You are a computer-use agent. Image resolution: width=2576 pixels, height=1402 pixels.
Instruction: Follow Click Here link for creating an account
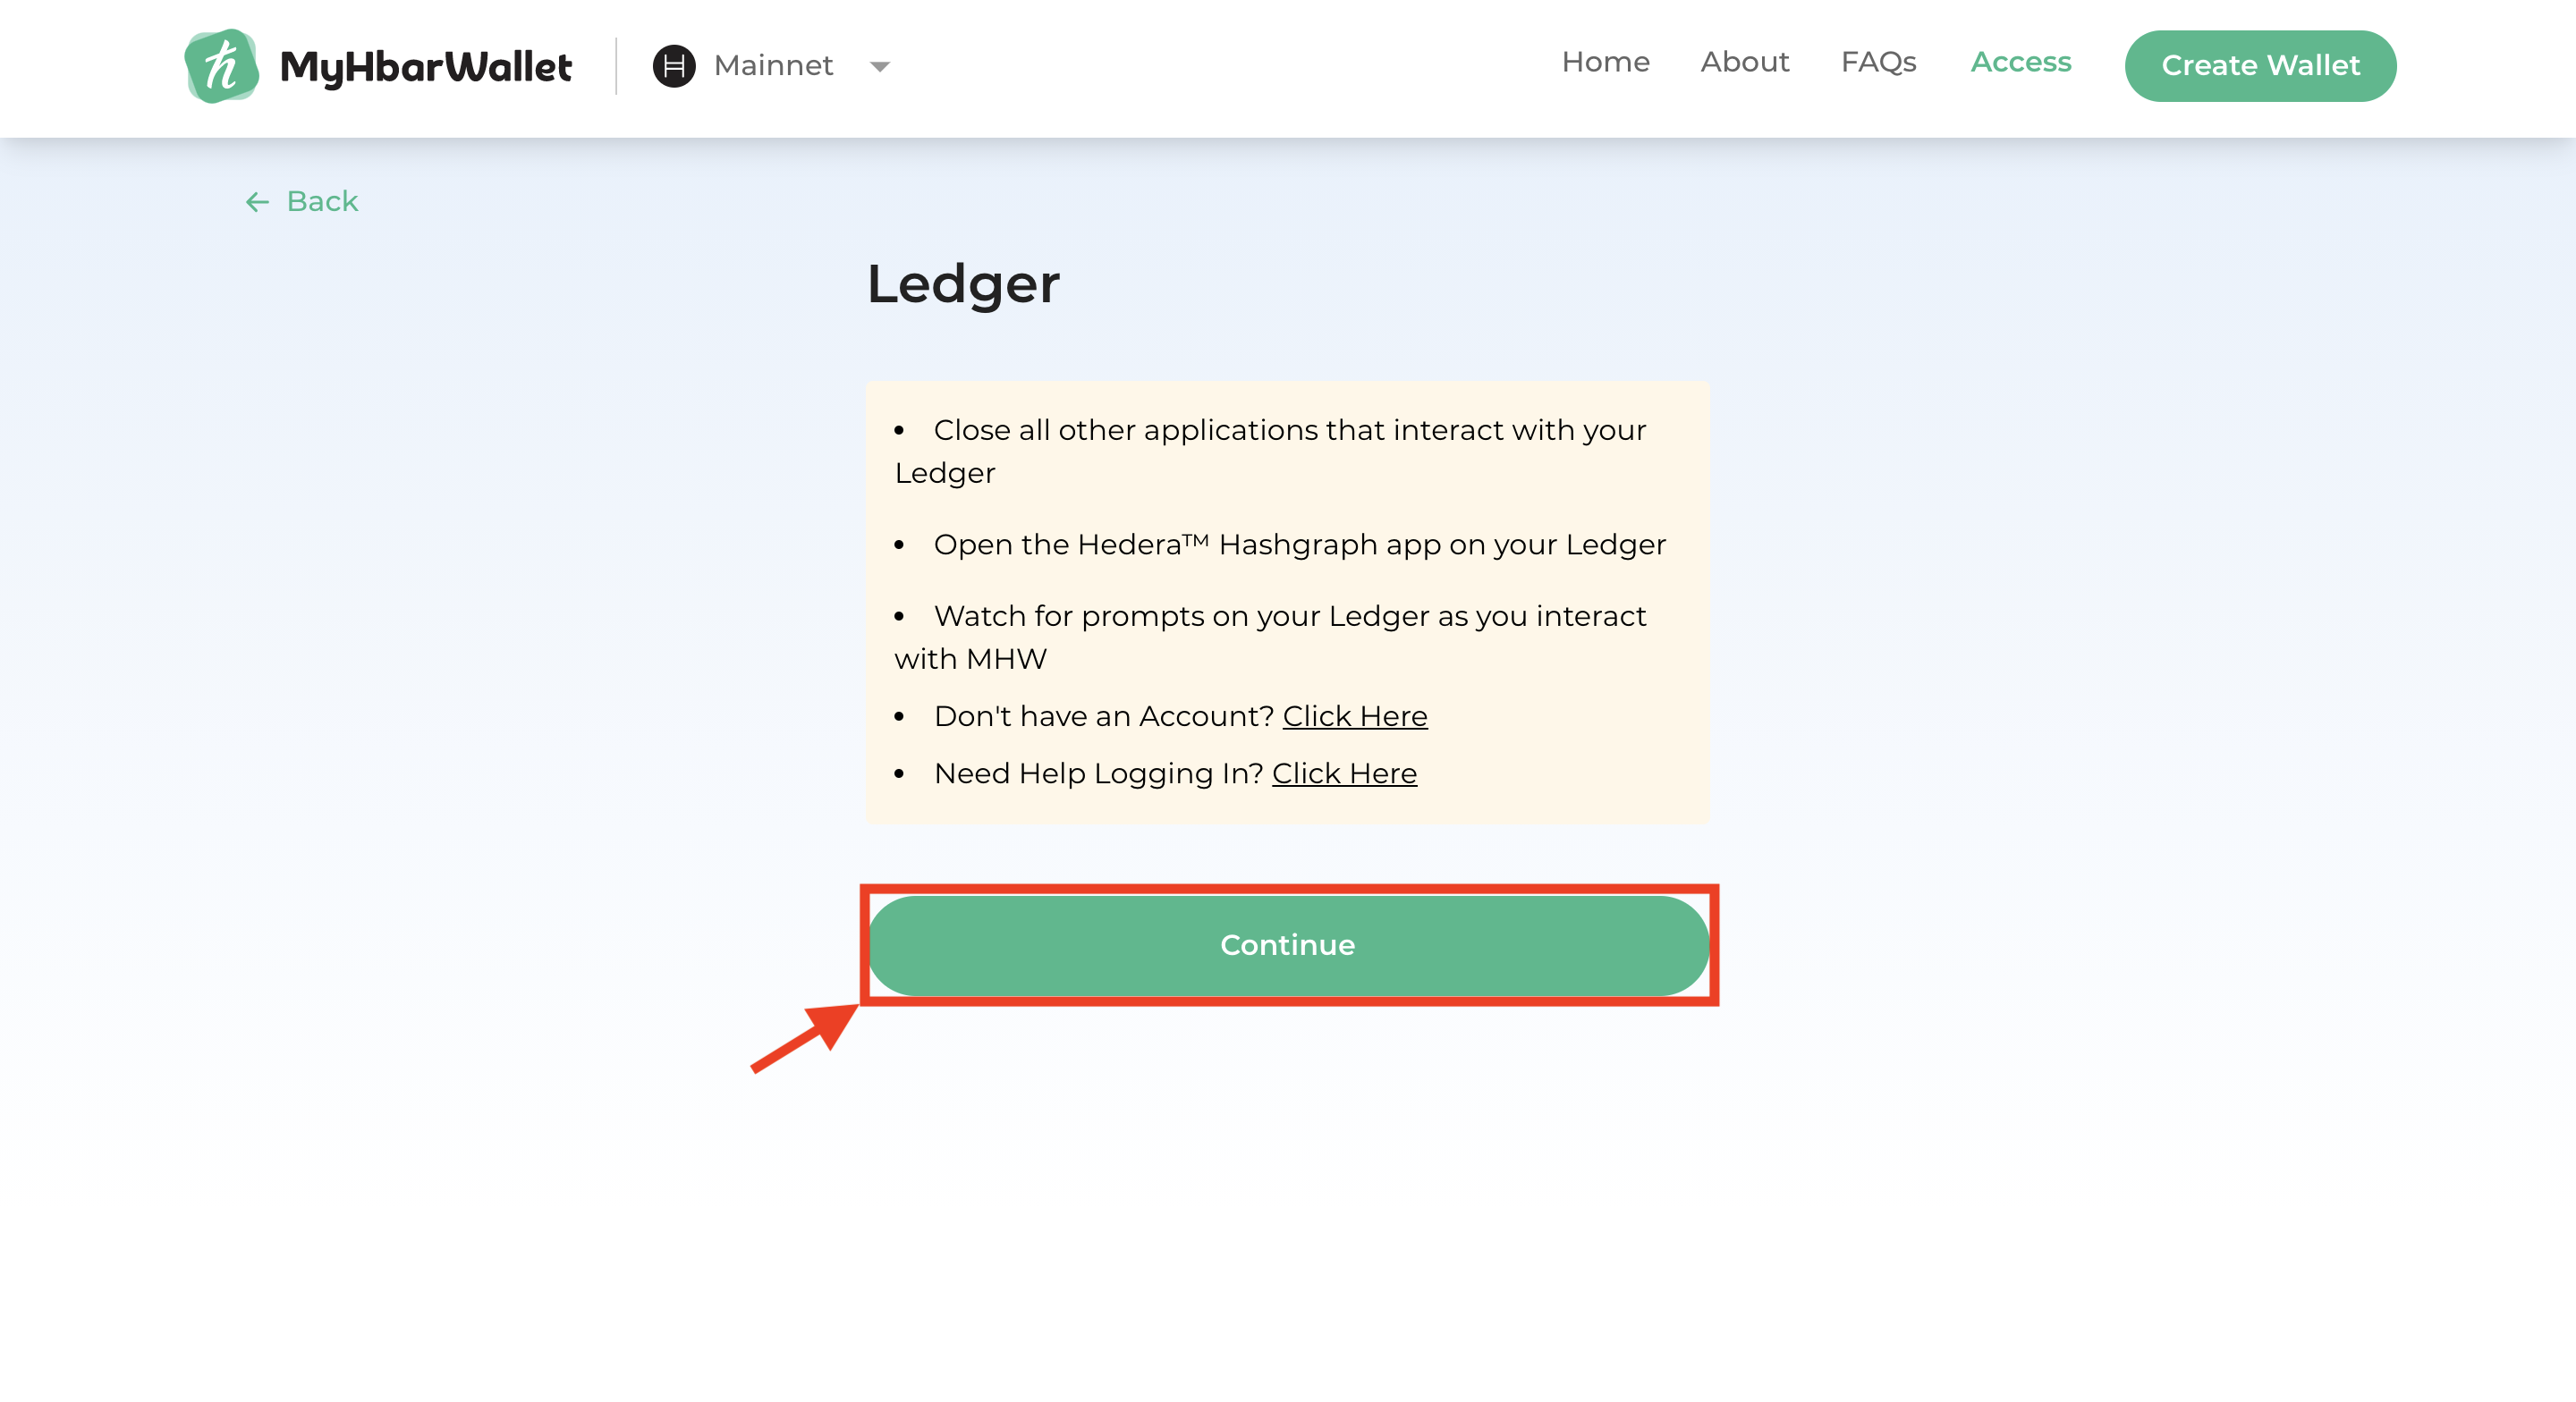(x=1354, y=716)
